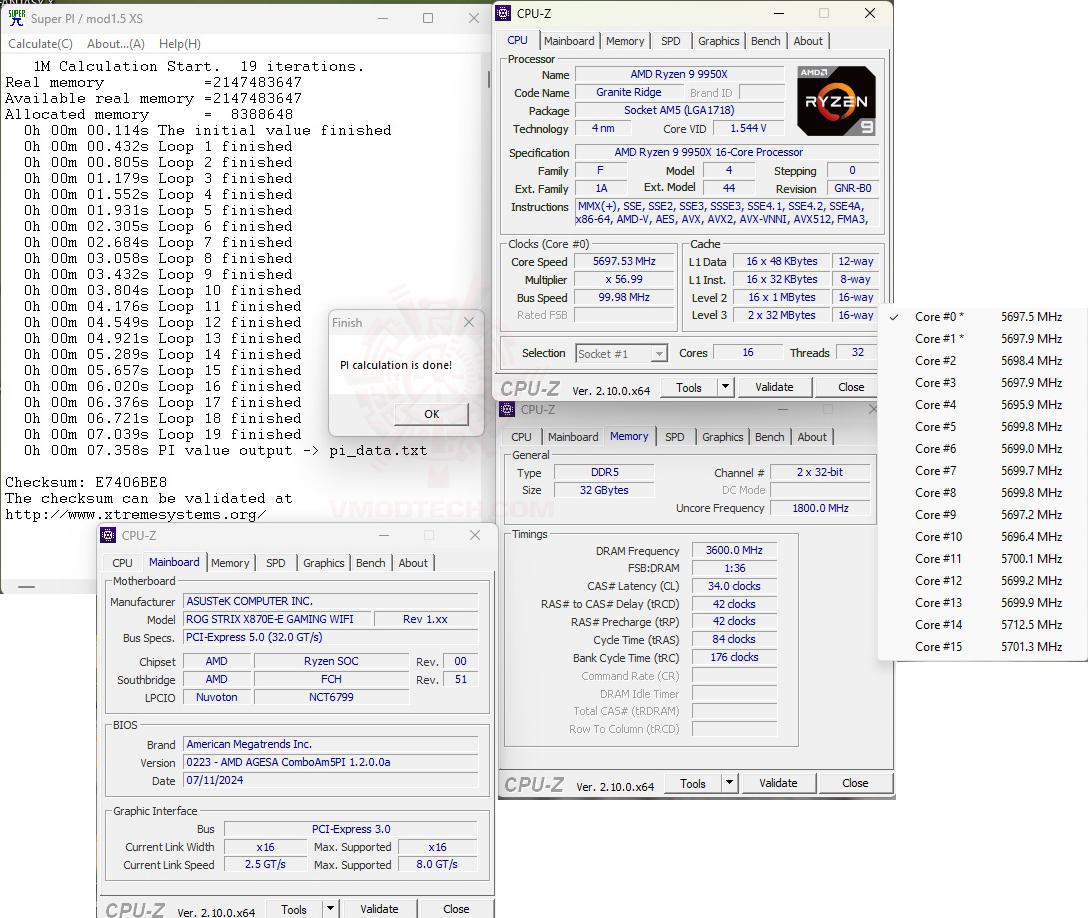Click the CPU-Z icon in the title bar
This screenshot has width=1088, height=918.
(503, 14)
